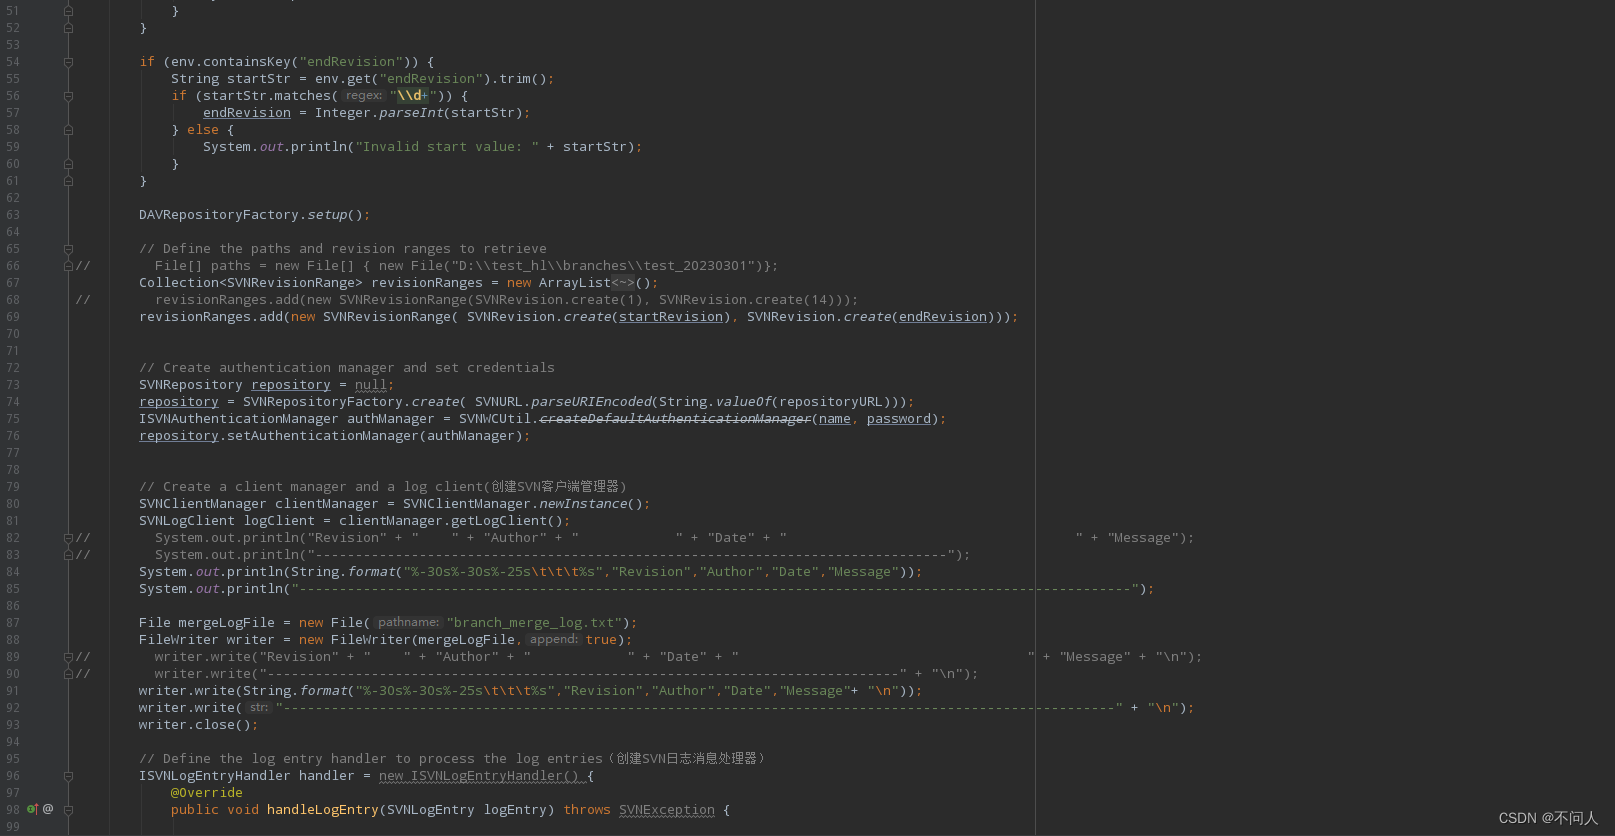Click the underlined 'name' argument on line 75
Screen dimensions: 1615x836
[835, 419]
